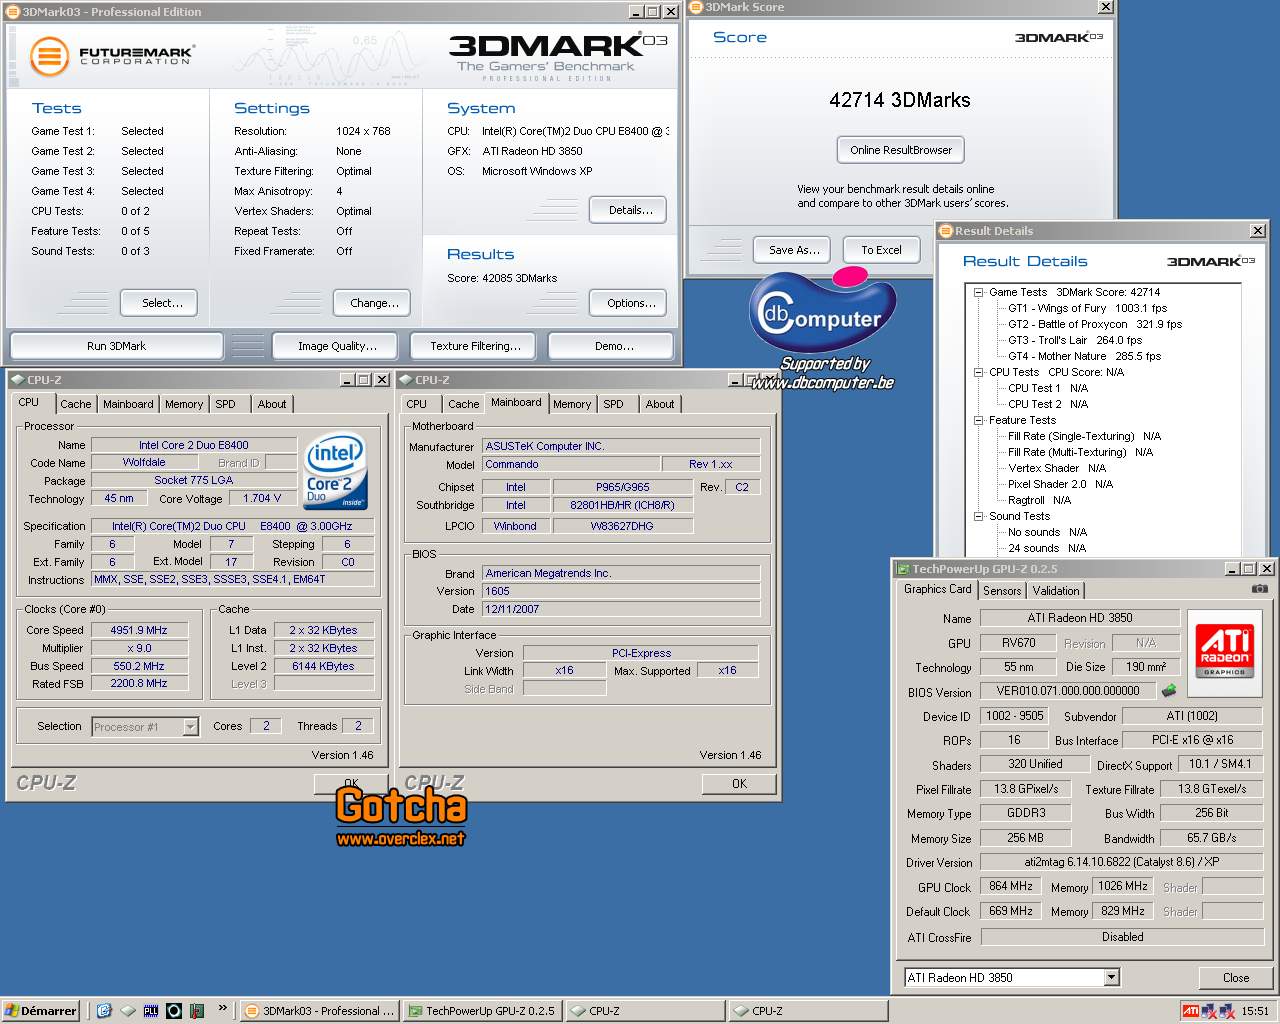Select the 24 sounds result row
This screenshot has height=1024, width=1280.
1046,548
